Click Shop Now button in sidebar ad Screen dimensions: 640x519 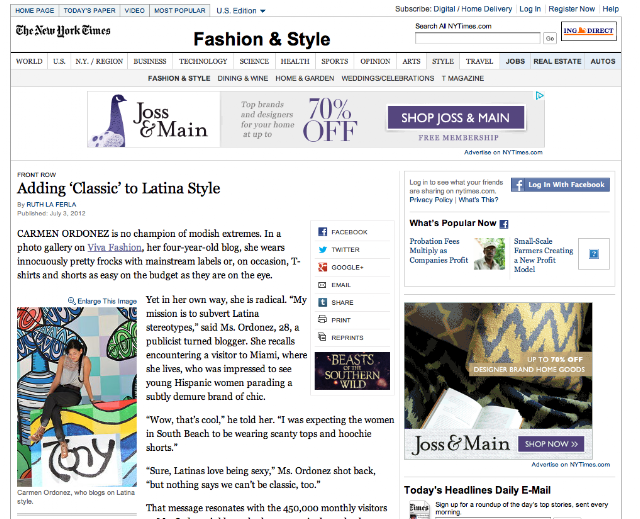tap(551, 444)
